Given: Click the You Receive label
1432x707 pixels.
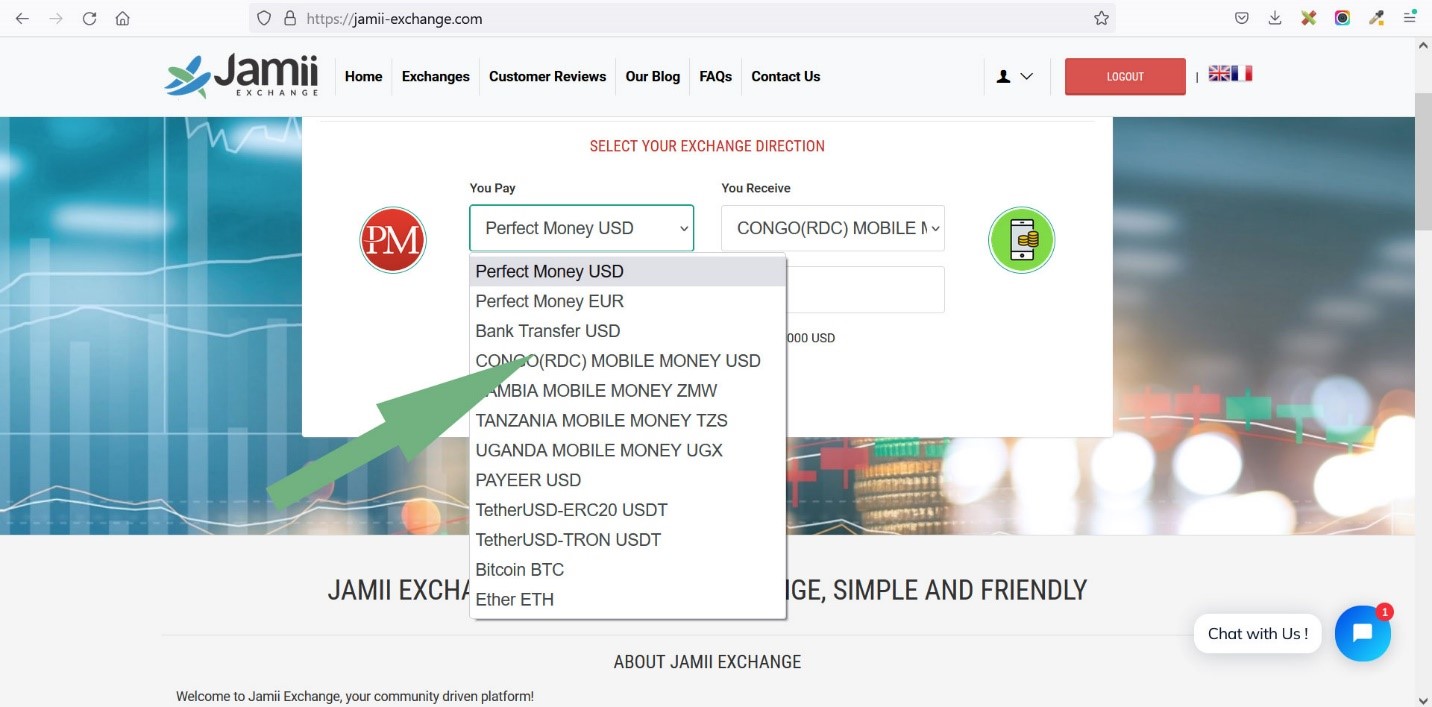Looking at the screenshot, I should pyautogui.click(x=756, y=188).
